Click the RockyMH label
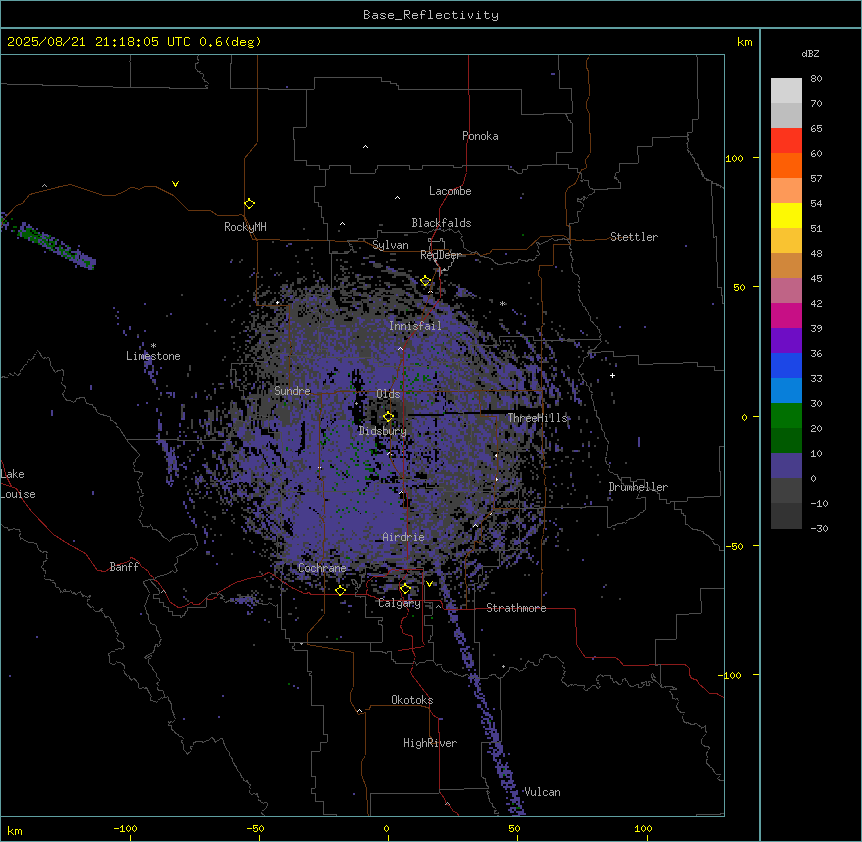862x842 pixels. (245, 227)
